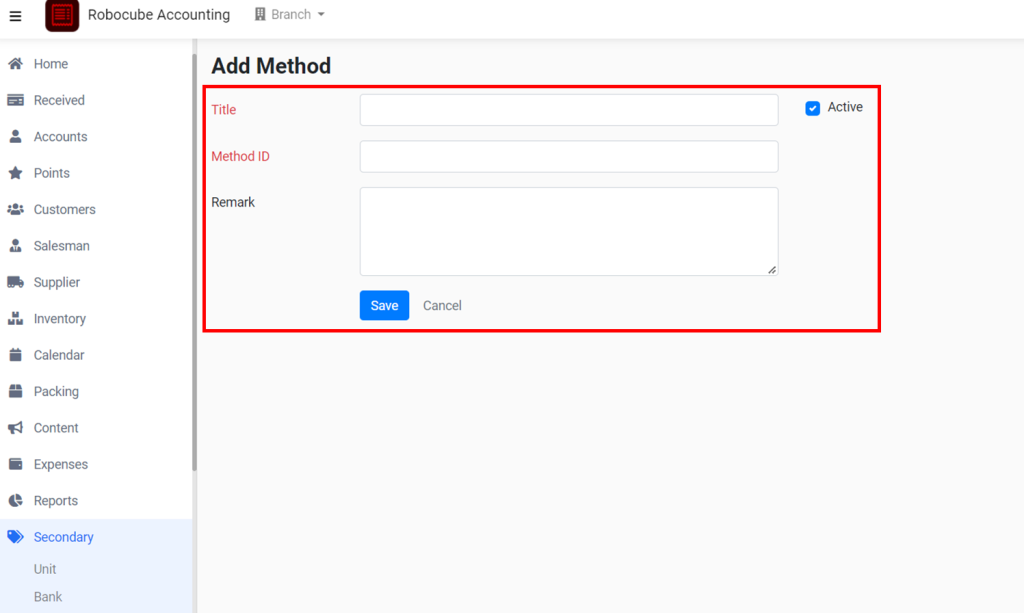
Task: Click the Reports pie chart icon
Action: [x=15, y=501]
